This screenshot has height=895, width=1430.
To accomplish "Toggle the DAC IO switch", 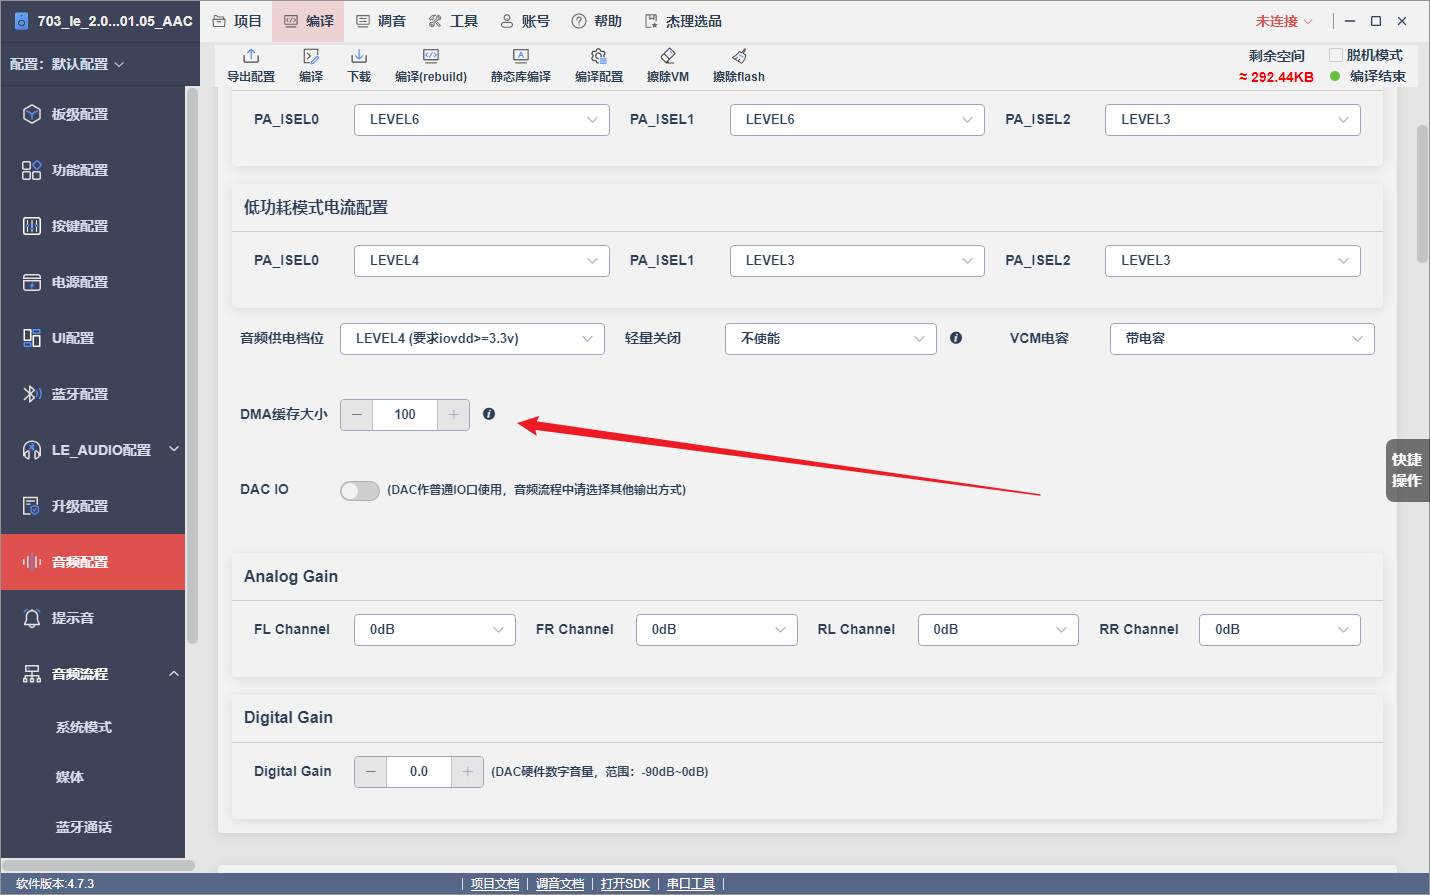I will pos(360,490).
